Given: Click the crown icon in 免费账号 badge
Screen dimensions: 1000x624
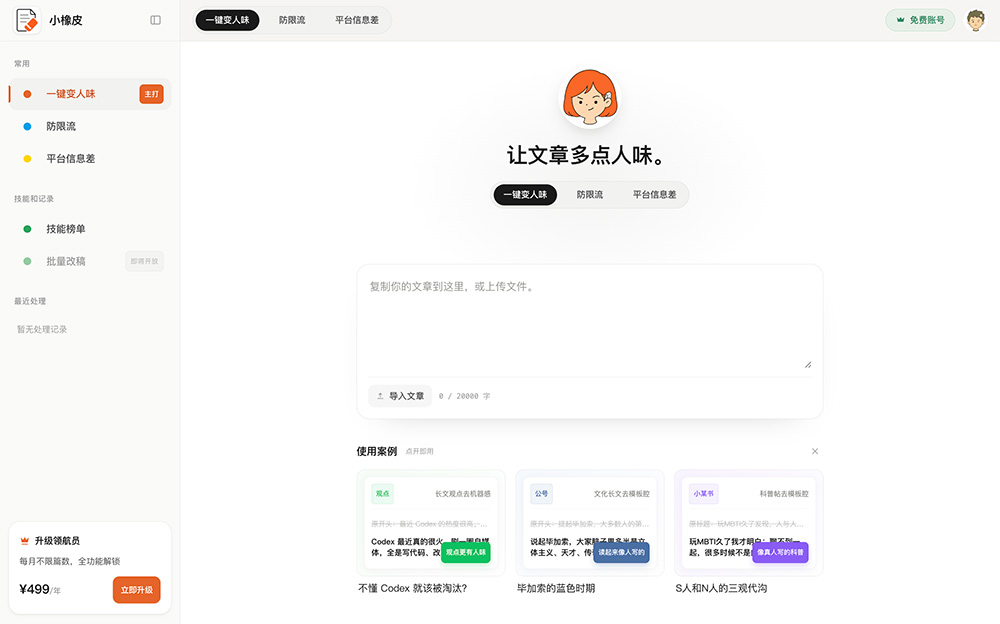Looking at the screenshot, I should pyautogui.click(x=901, y=20).
